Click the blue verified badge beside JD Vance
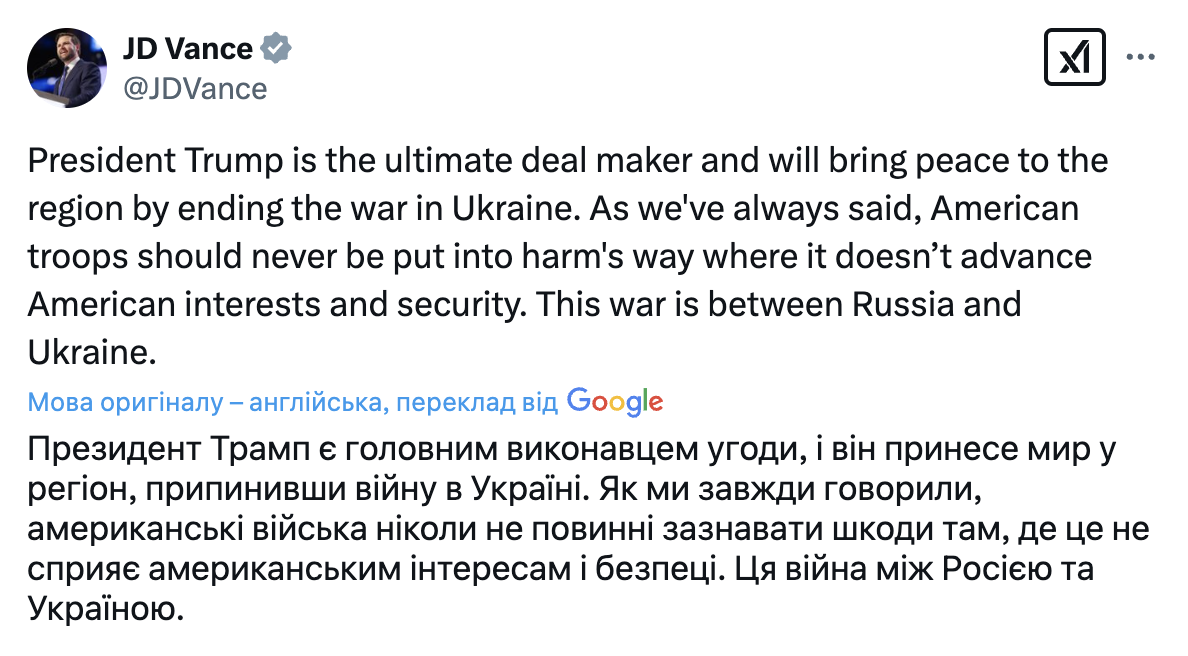 [275, 46]
